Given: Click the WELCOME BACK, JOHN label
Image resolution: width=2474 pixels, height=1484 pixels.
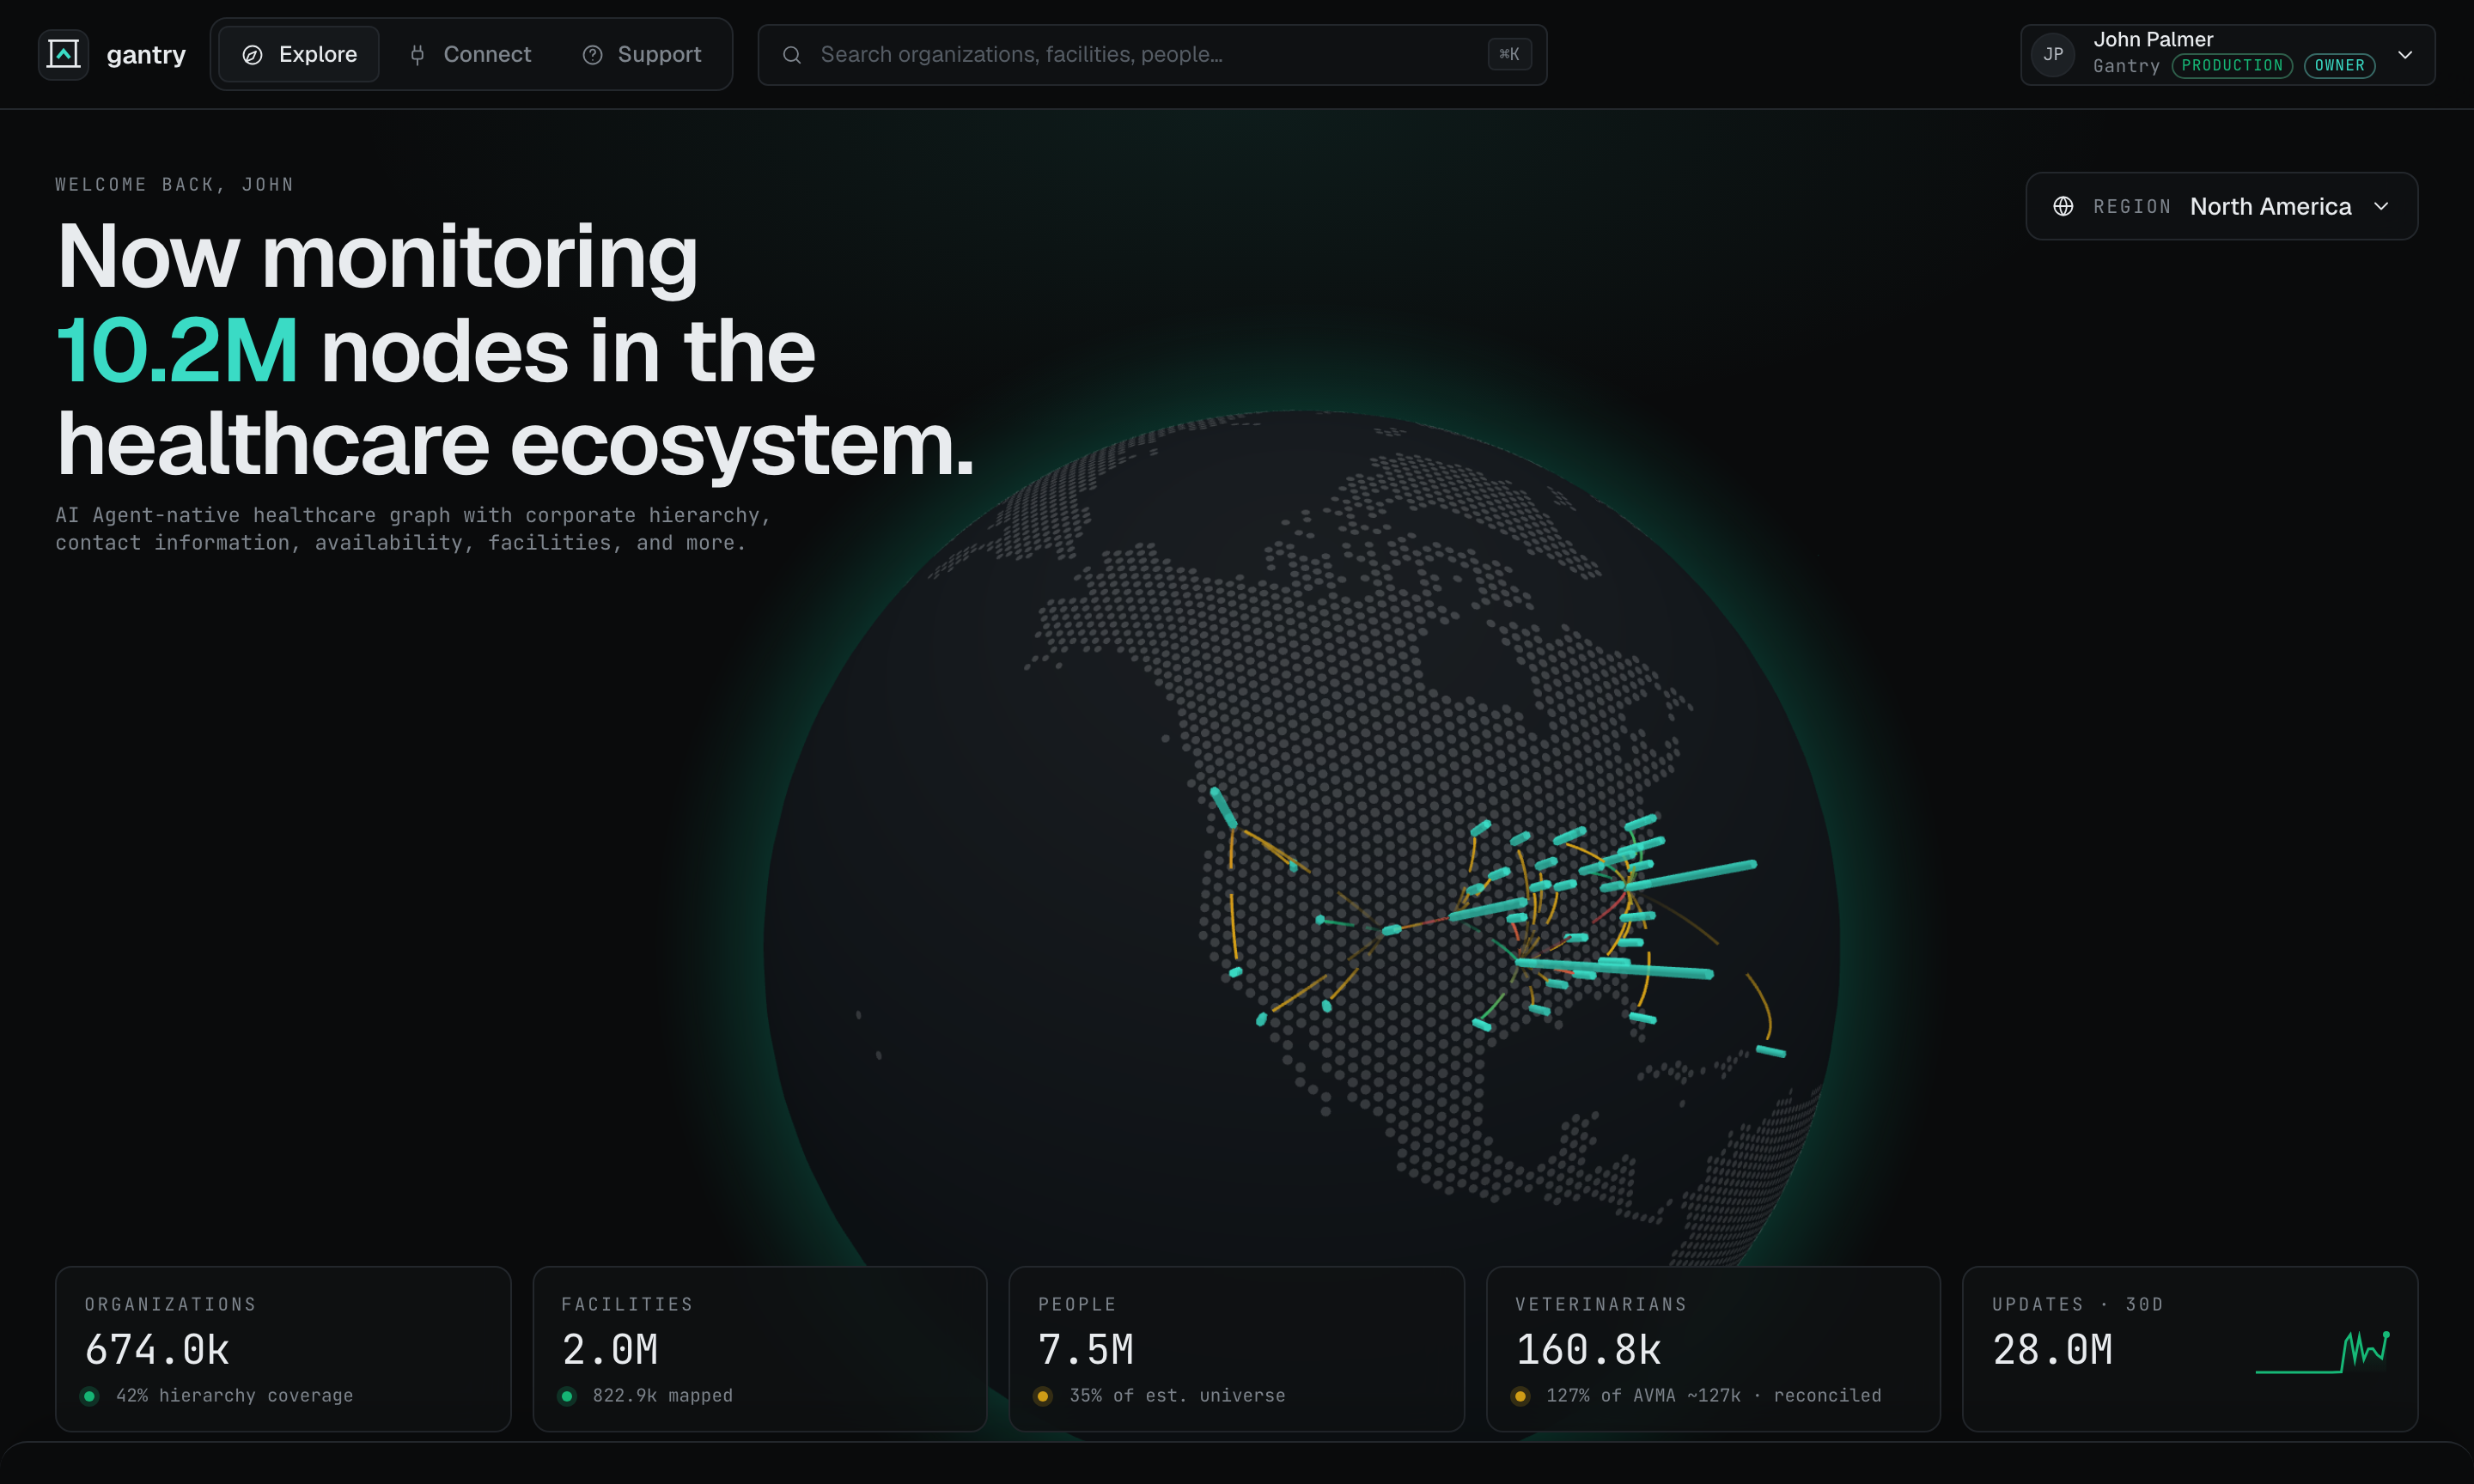Looking at the screenshot, I should [x=175, y=184].
